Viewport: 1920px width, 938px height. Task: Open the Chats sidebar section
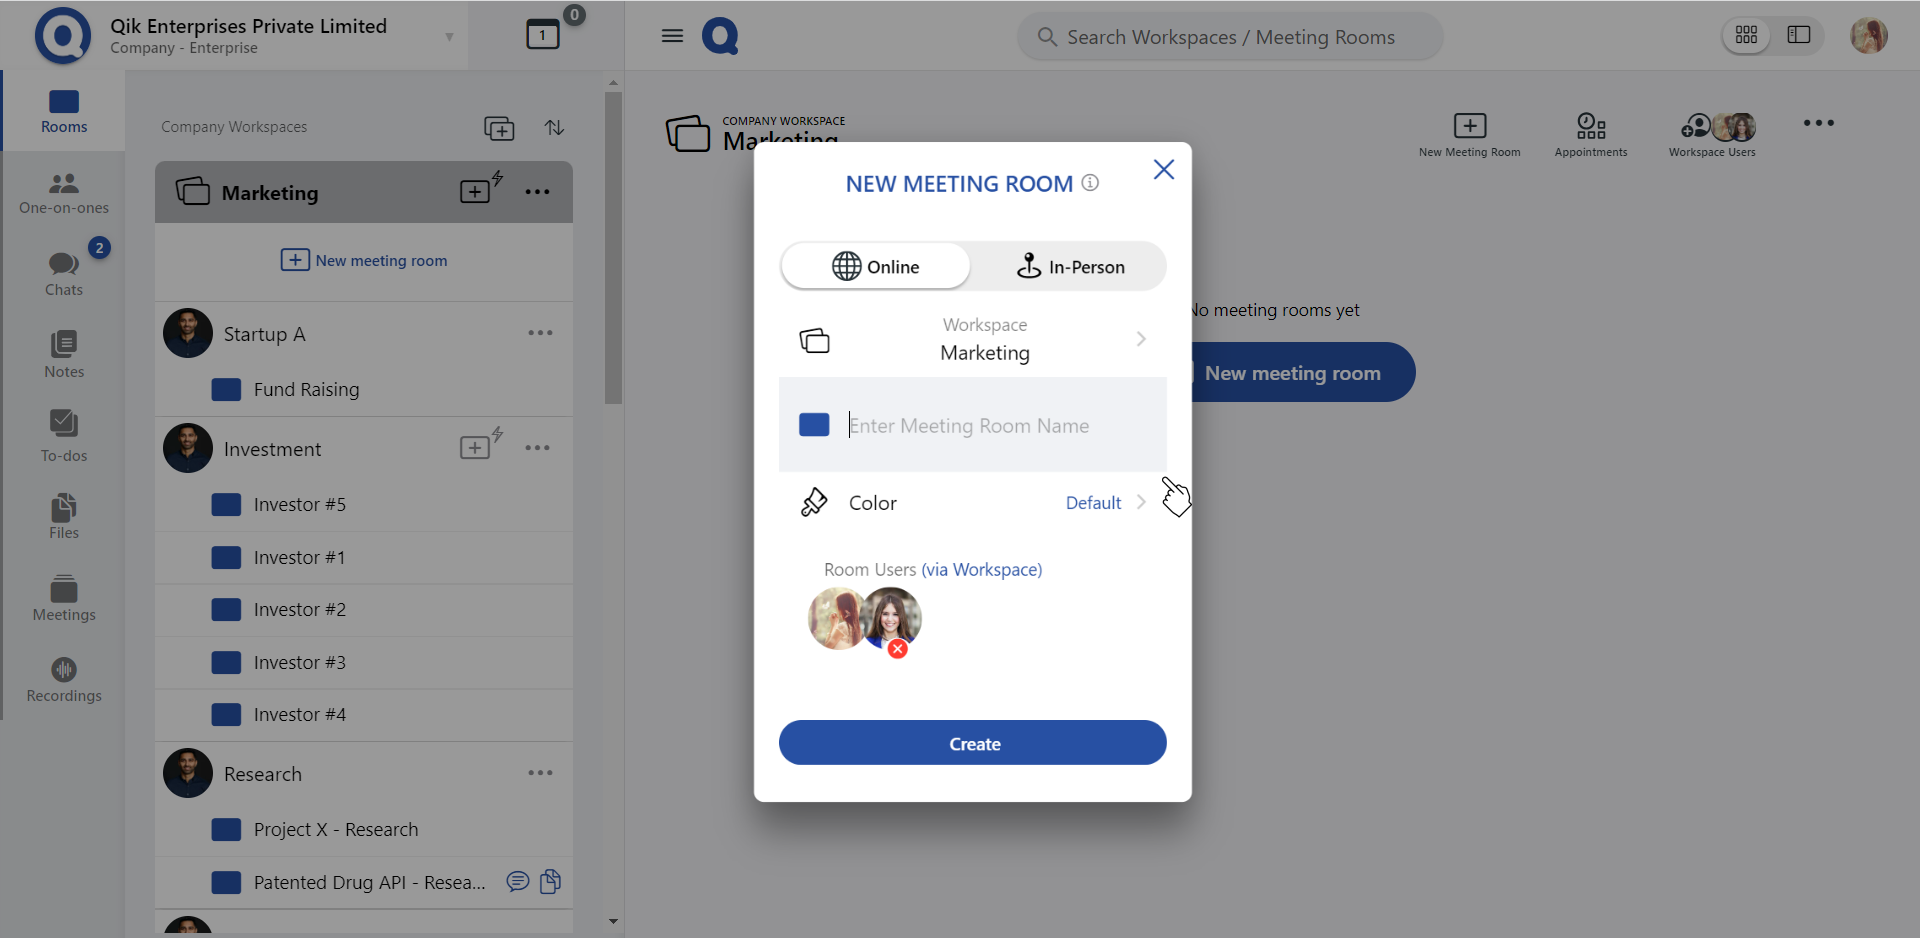click(x=64, y=272)
